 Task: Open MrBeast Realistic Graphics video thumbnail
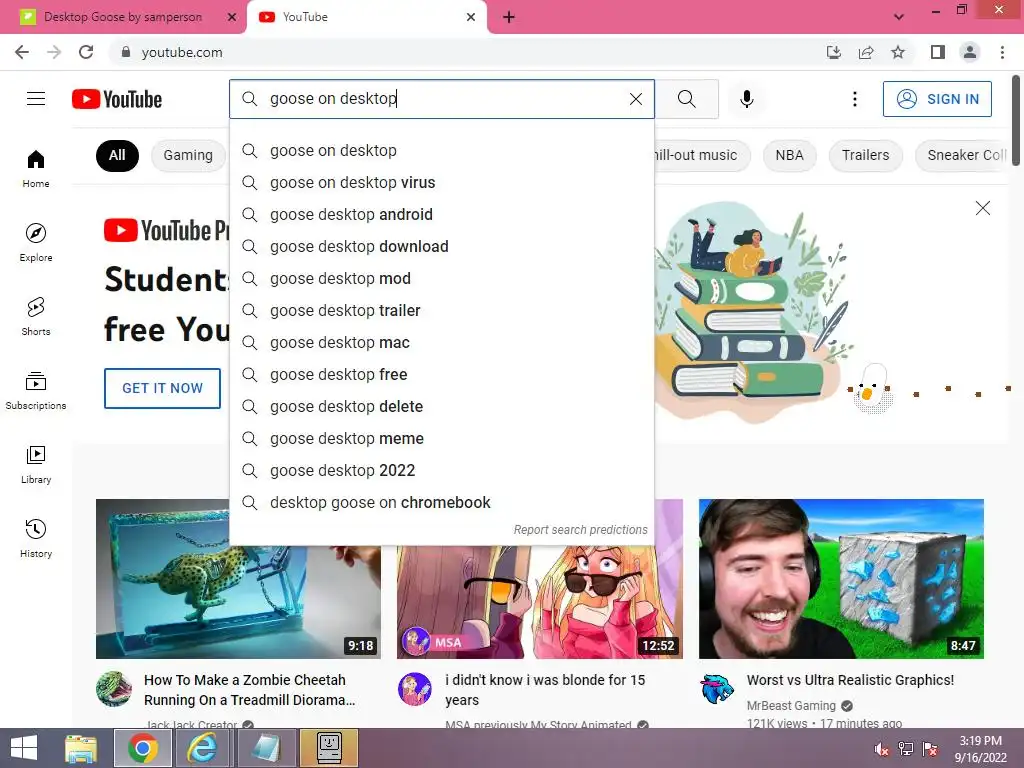tap(841, 579)
